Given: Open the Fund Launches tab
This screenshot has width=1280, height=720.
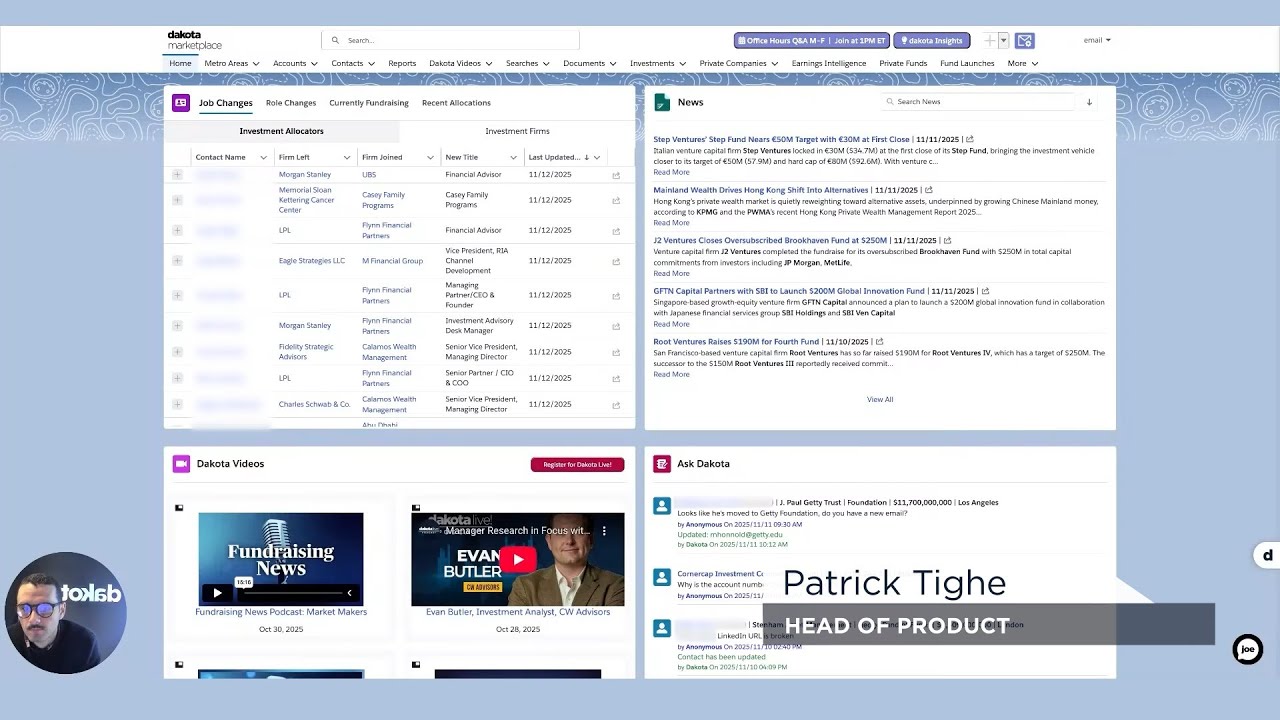Looking at the screenshot, I should [967, 63].
